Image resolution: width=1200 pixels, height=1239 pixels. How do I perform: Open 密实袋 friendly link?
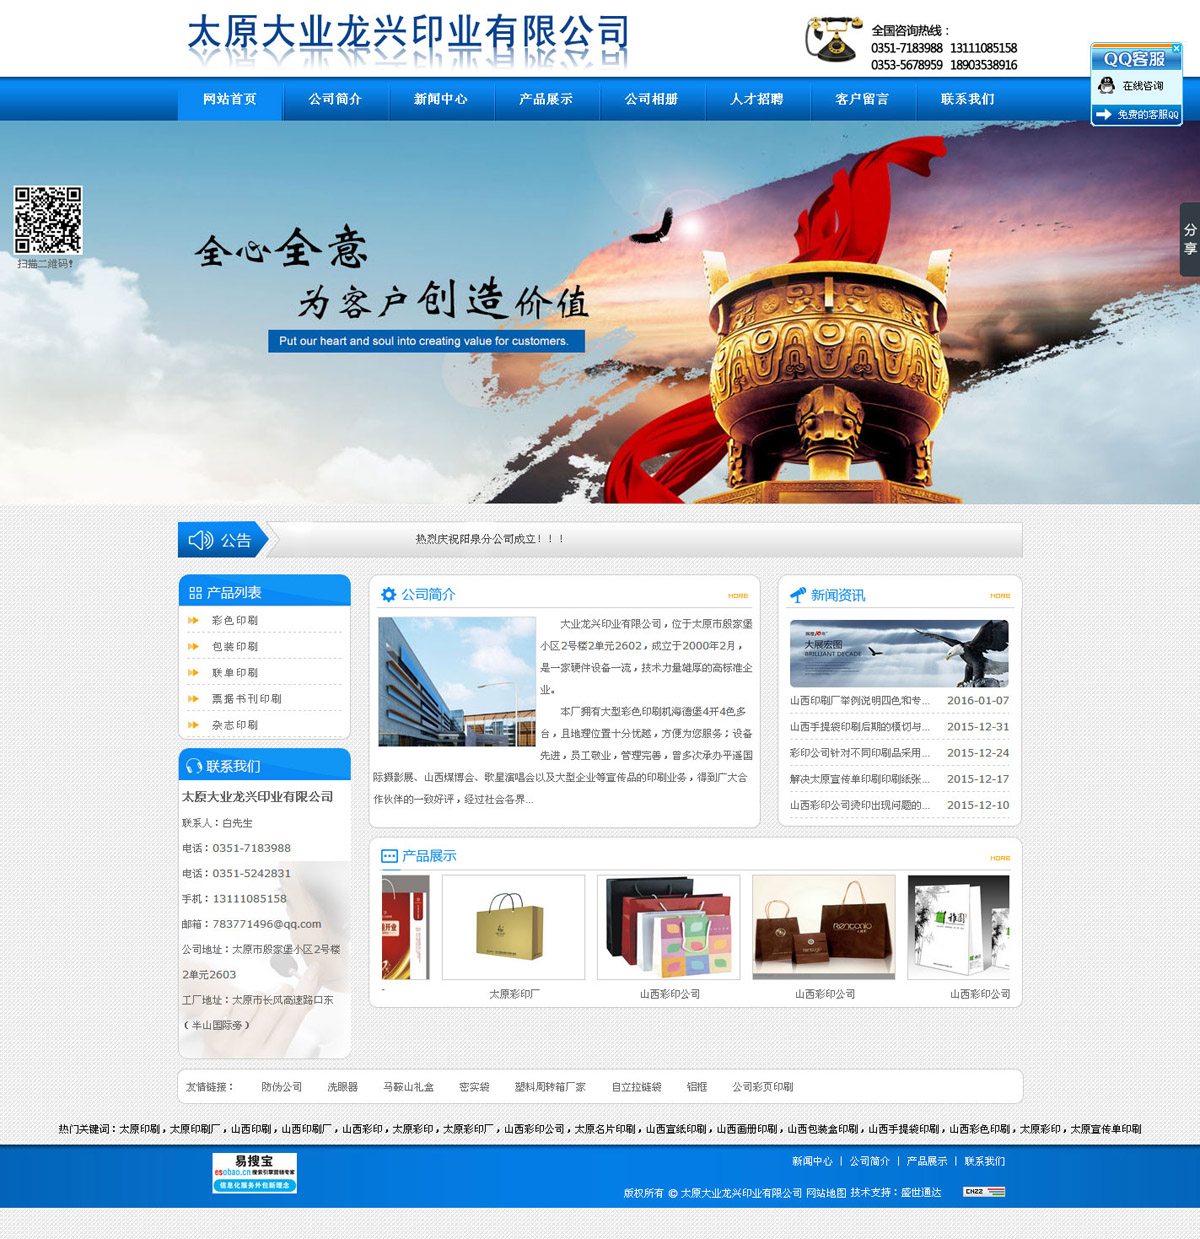click(x=474, y=1087)
